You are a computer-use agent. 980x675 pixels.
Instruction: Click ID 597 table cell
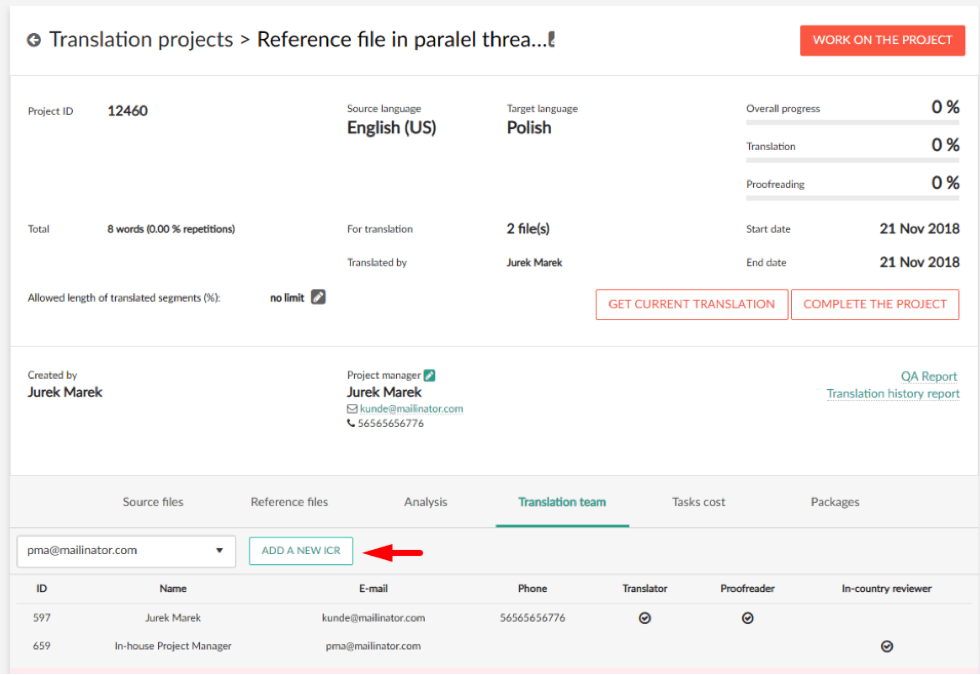pos(42,618)
